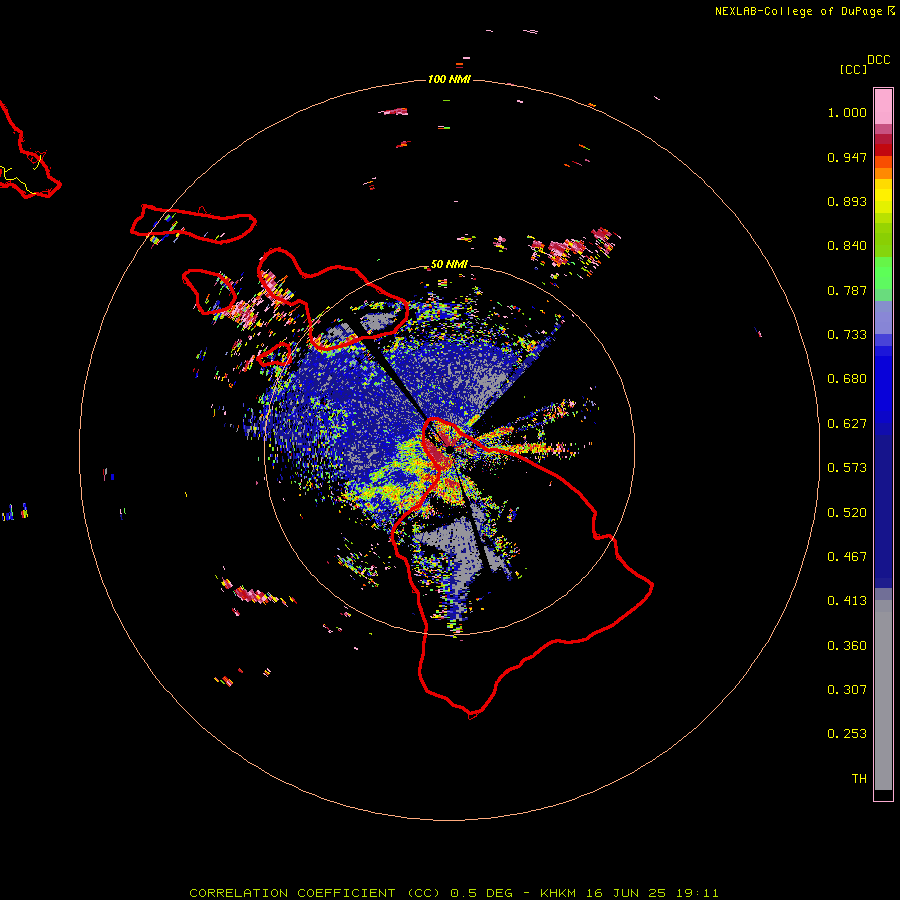
Task: Click the 0.307 scale value
Action: click(847, 690)
